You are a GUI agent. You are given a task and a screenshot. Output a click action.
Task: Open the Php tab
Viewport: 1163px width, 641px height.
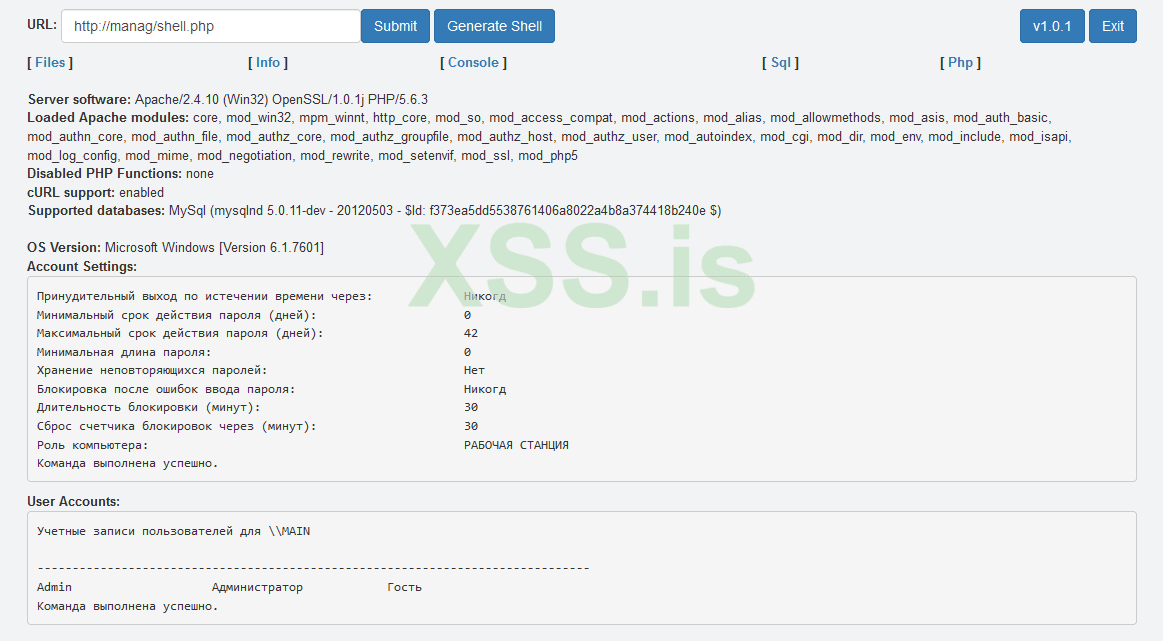(960, 62)
